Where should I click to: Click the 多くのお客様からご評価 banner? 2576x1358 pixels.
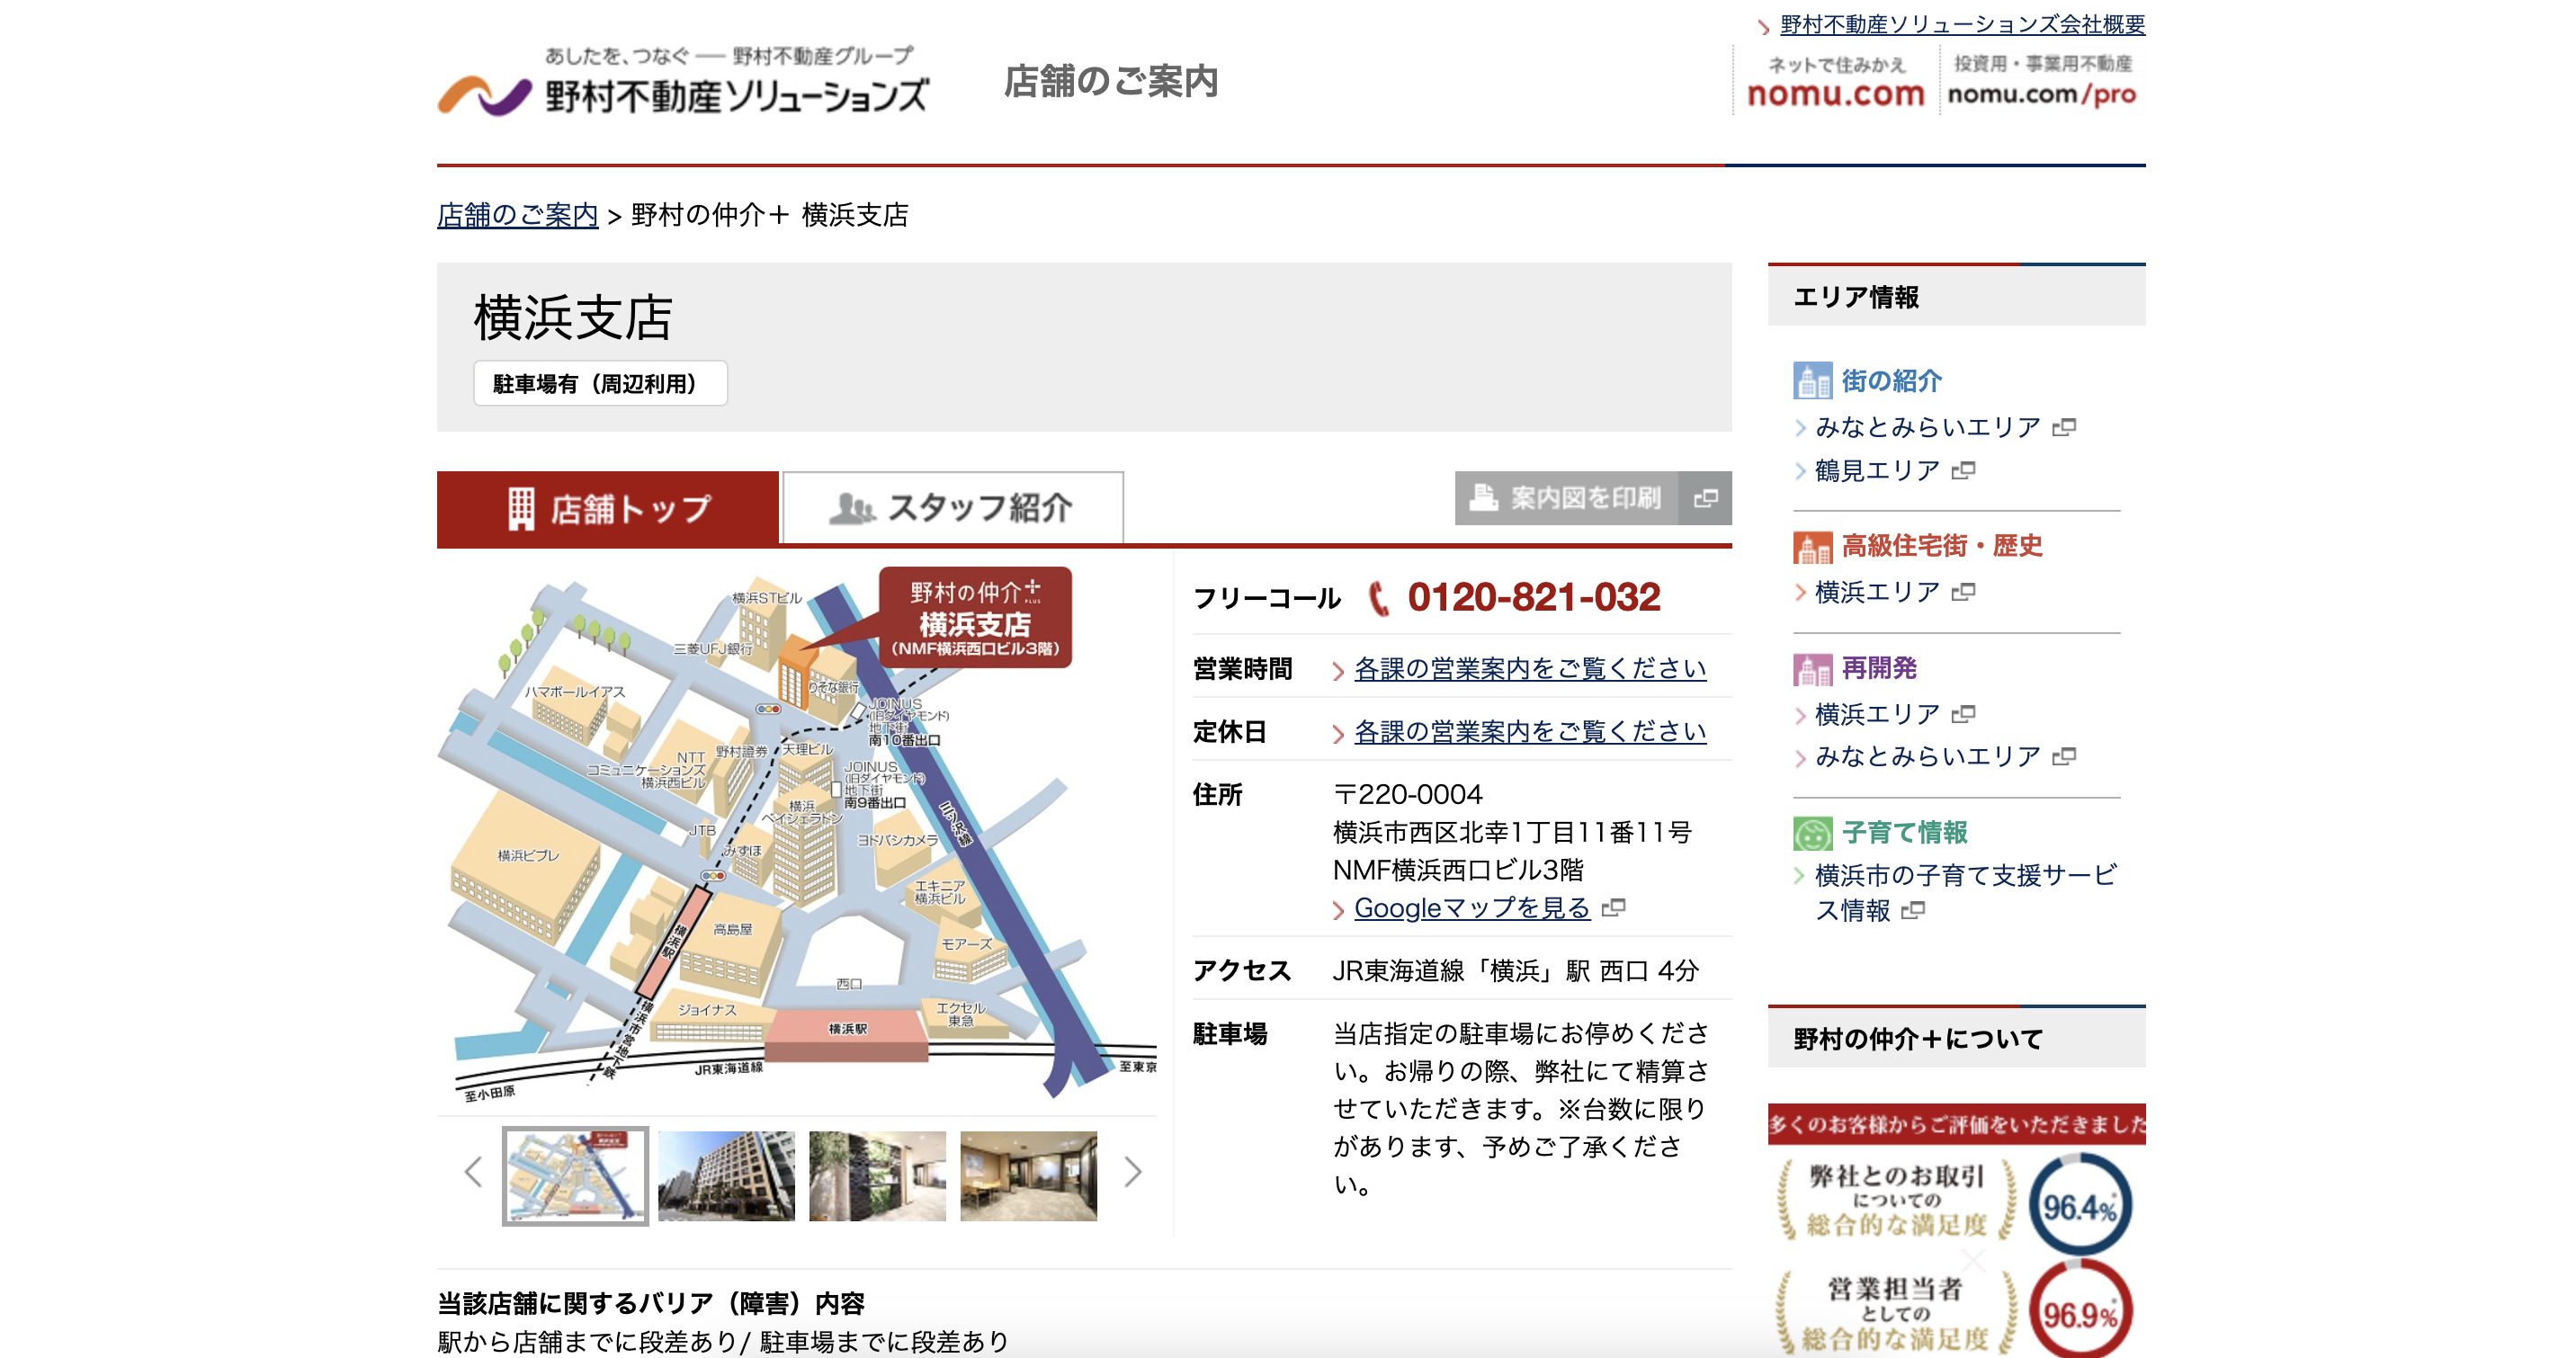pos(1956,1124)
